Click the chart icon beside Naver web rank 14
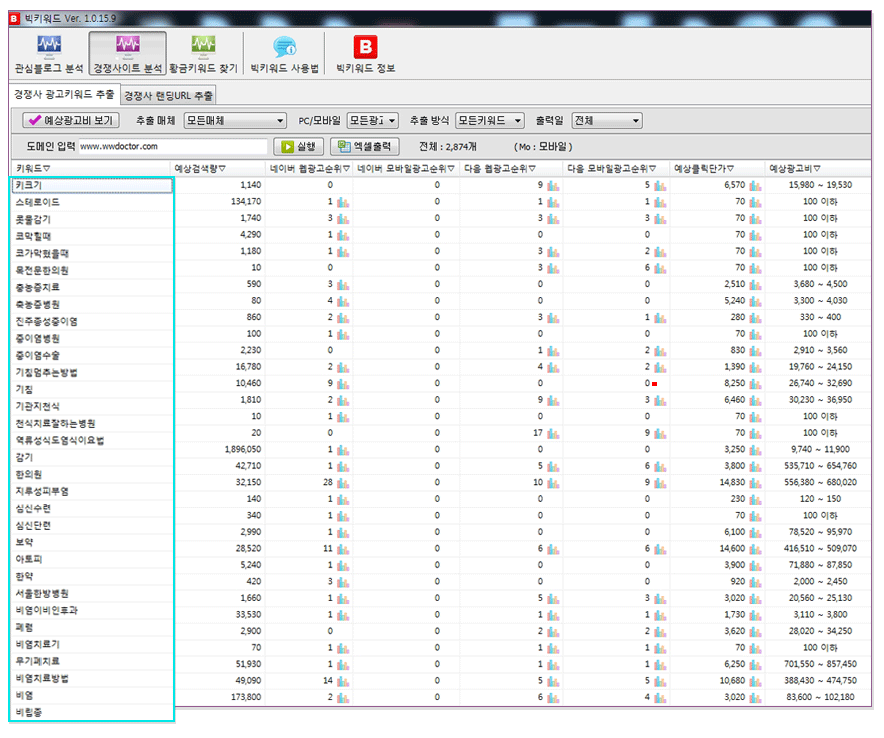884x738 pixels. click(x=343, y=681)
